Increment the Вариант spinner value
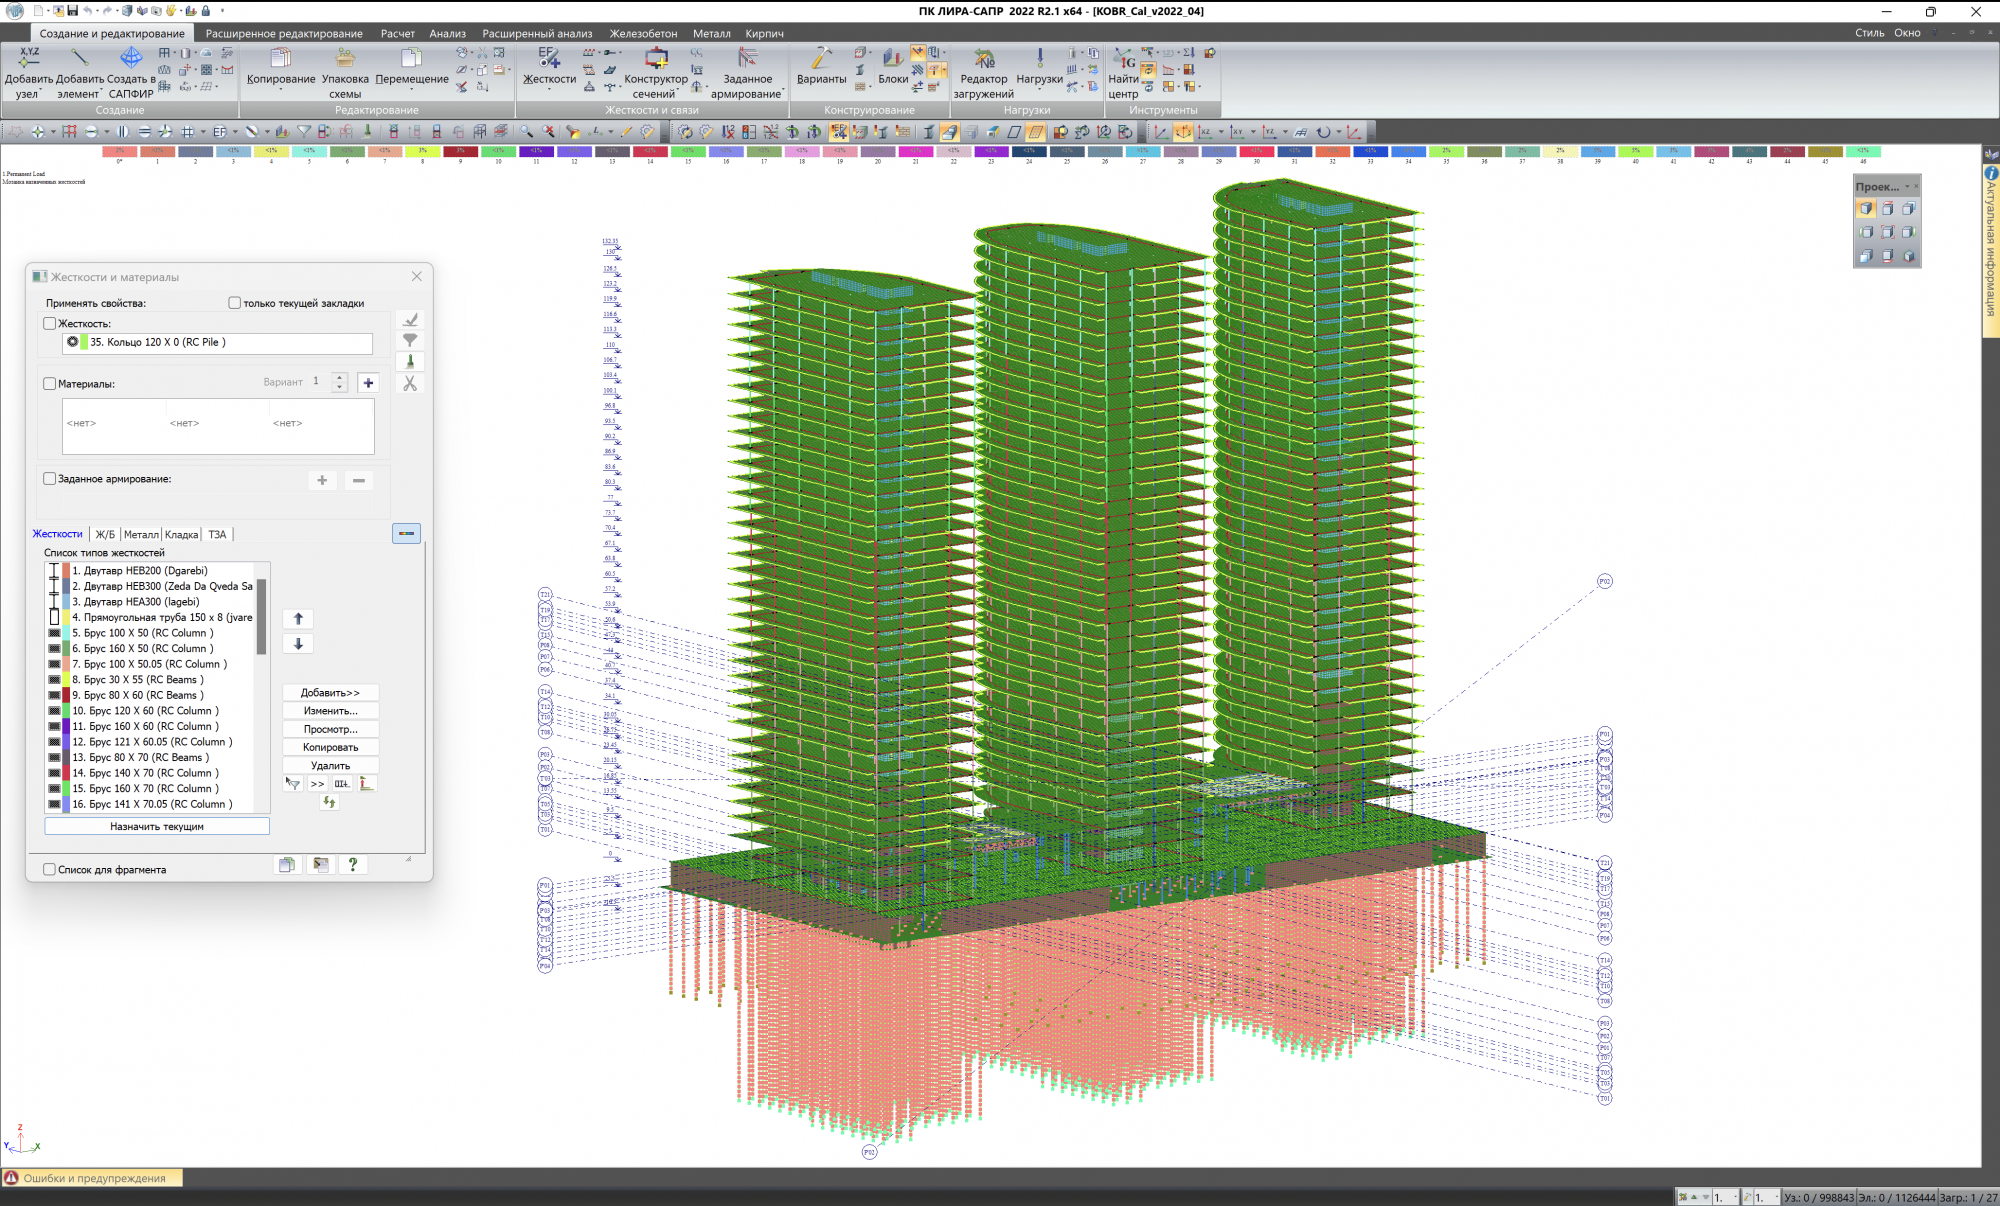 pos(340,377)
